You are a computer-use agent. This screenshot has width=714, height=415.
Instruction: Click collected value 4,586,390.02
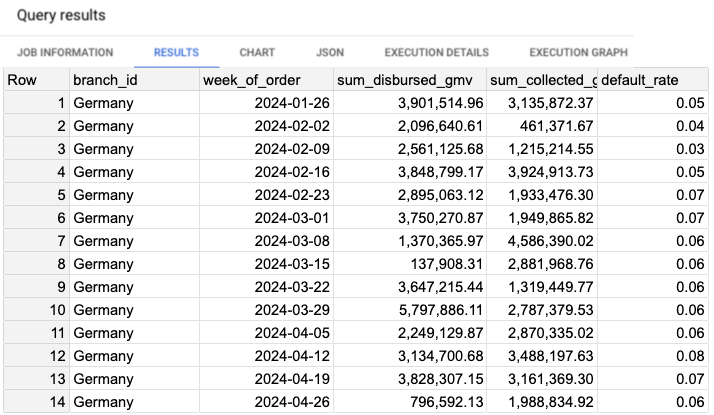pyautogui.click(x=544, y=240)
